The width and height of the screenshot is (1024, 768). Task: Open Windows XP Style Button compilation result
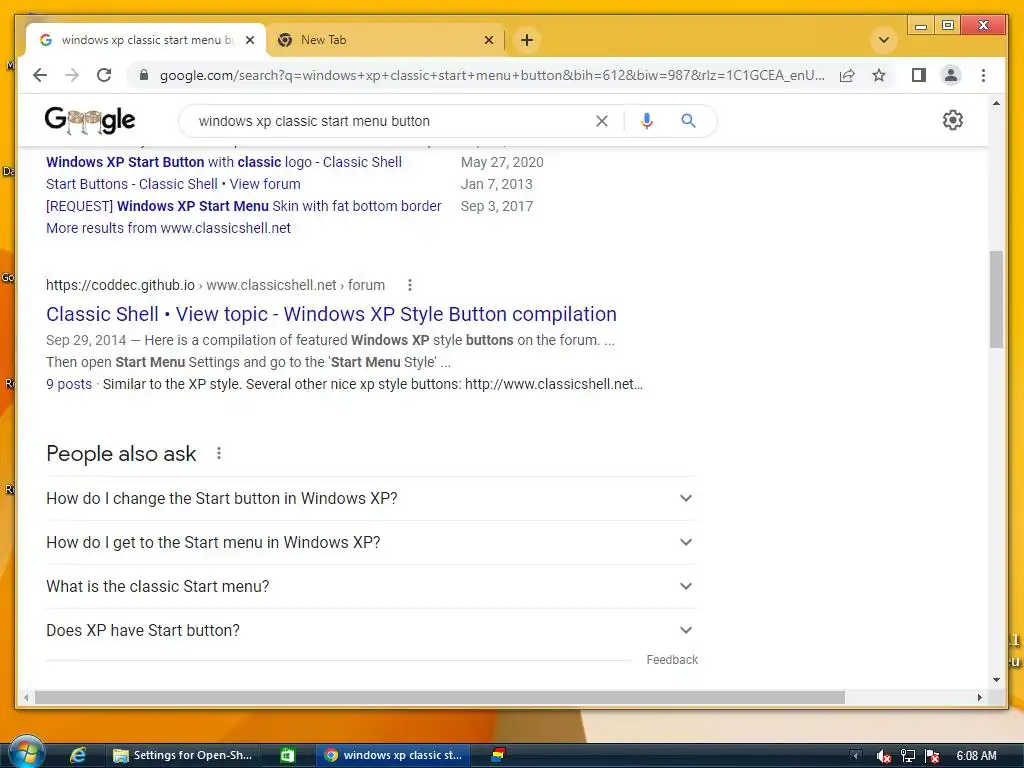pyautogui.click(x=331, y=314)
